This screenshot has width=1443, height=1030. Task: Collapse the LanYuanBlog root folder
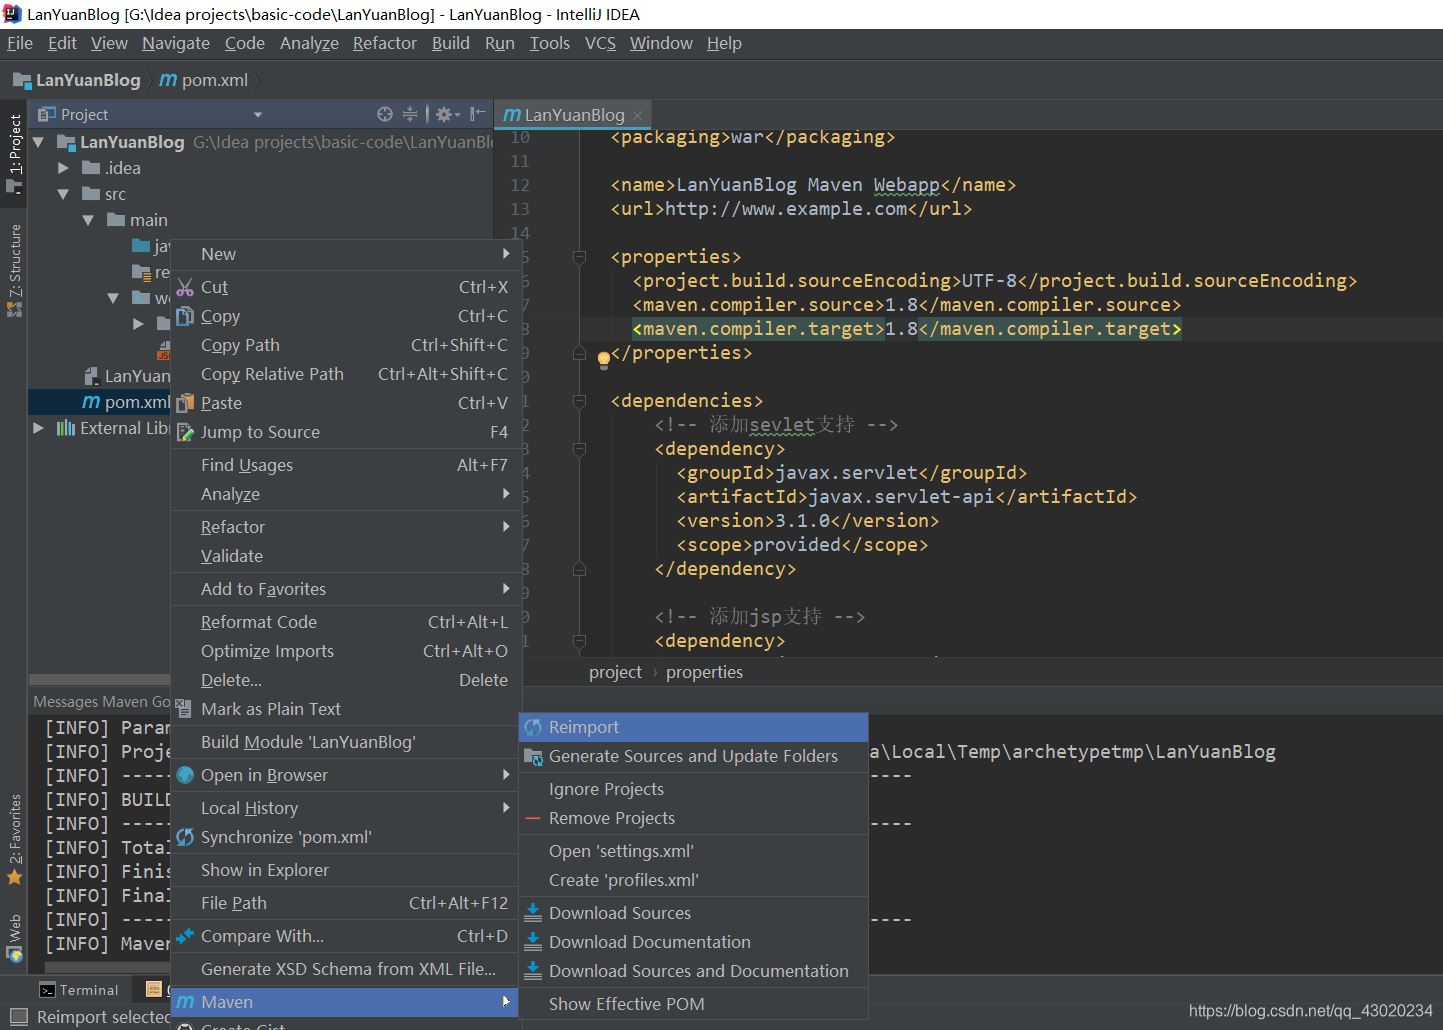(x=39, y=142)
